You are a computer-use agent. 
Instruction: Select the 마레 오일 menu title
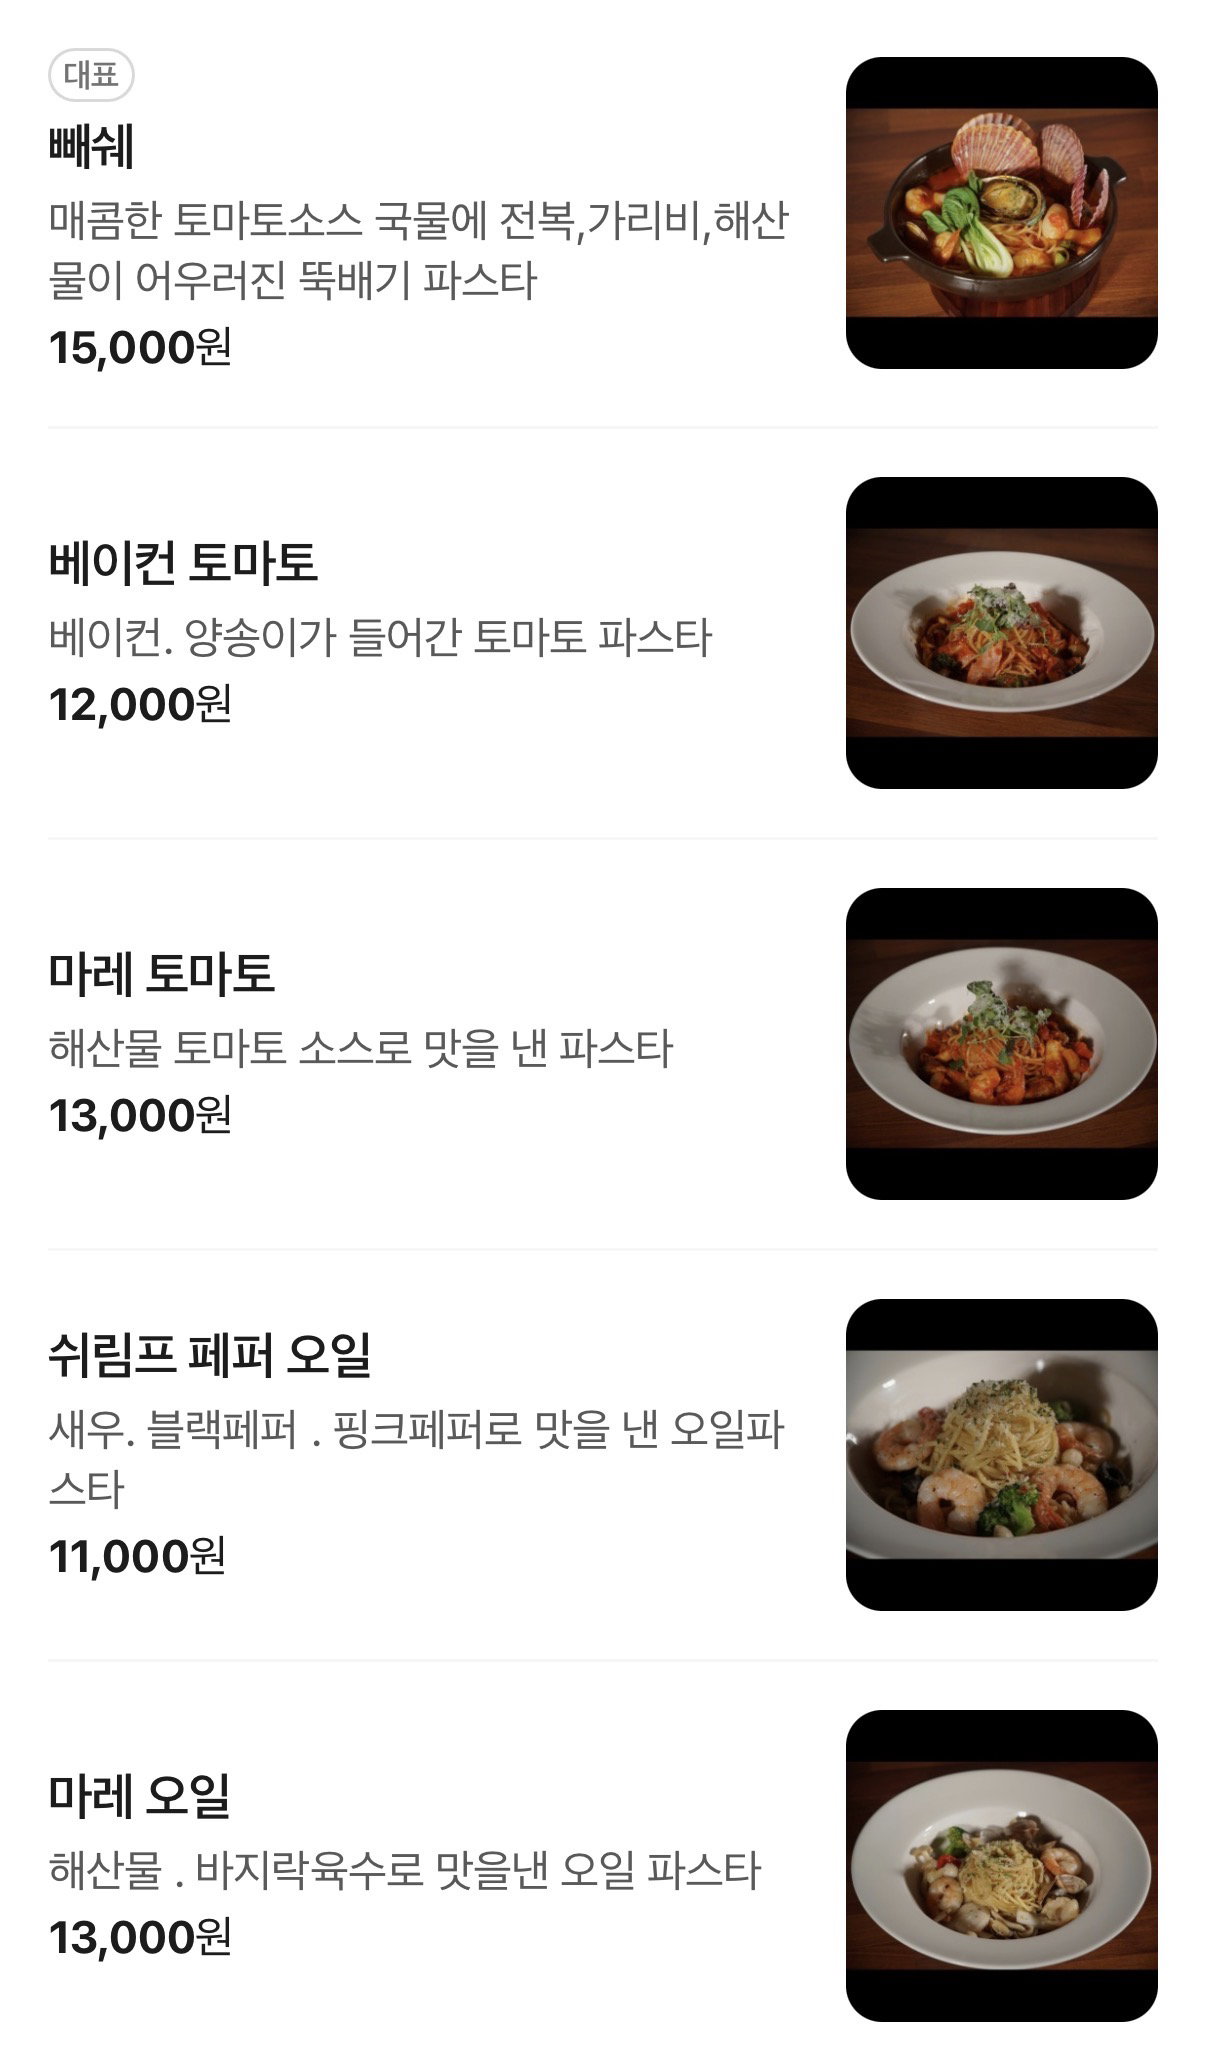pos(139,1795)
